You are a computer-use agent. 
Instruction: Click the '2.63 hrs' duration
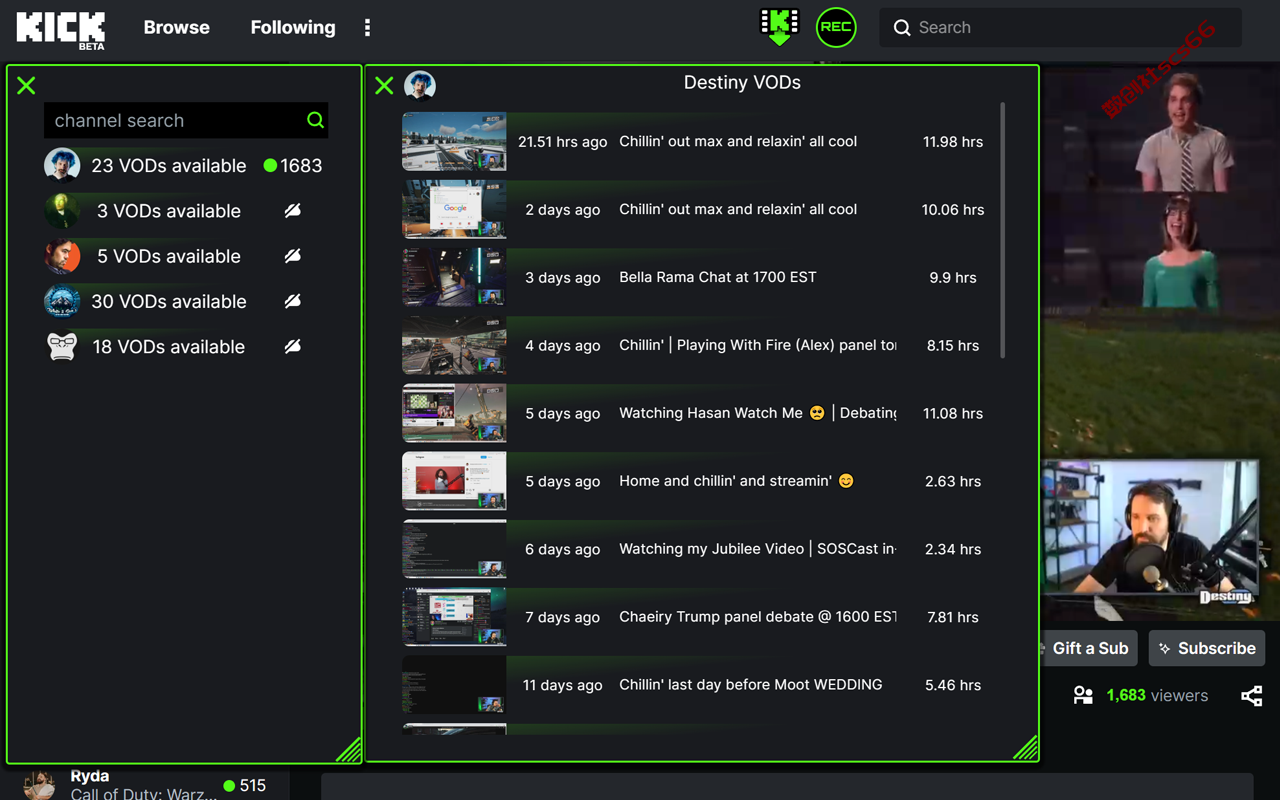[953, 482]
